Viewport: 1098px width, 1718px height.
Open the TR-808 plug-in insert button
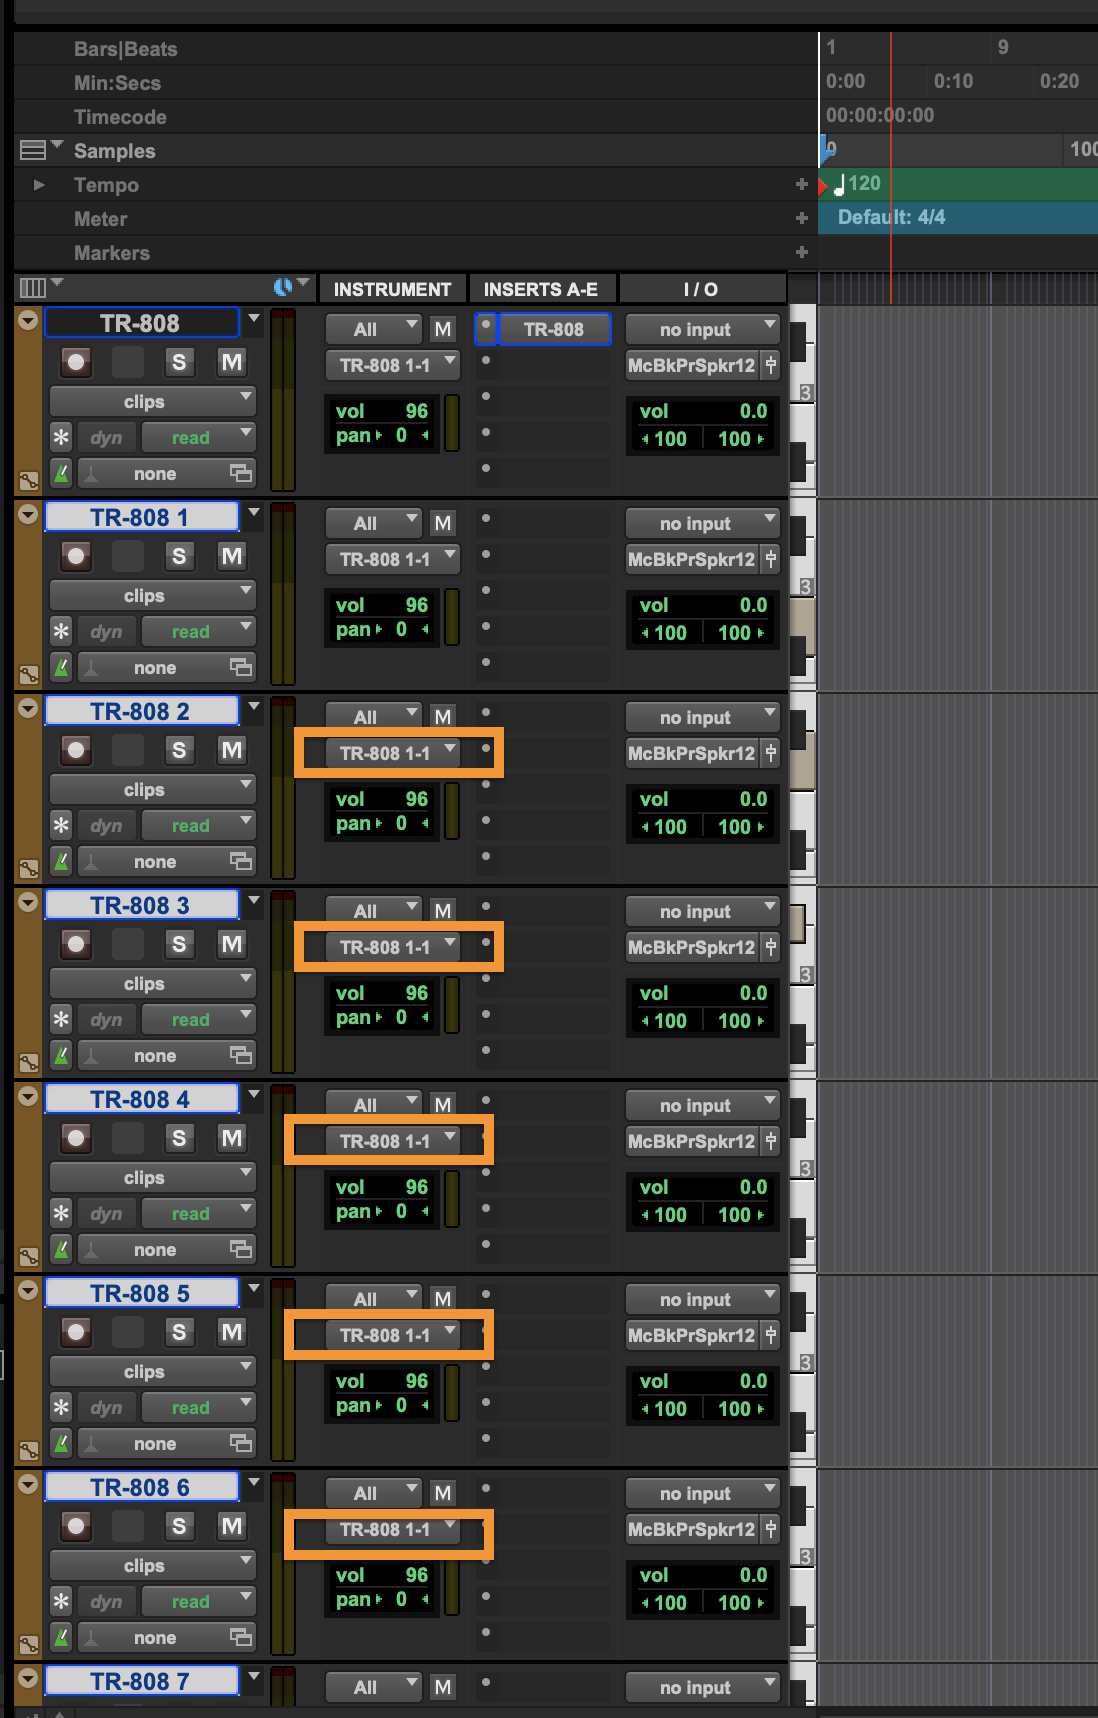[554, 329]
